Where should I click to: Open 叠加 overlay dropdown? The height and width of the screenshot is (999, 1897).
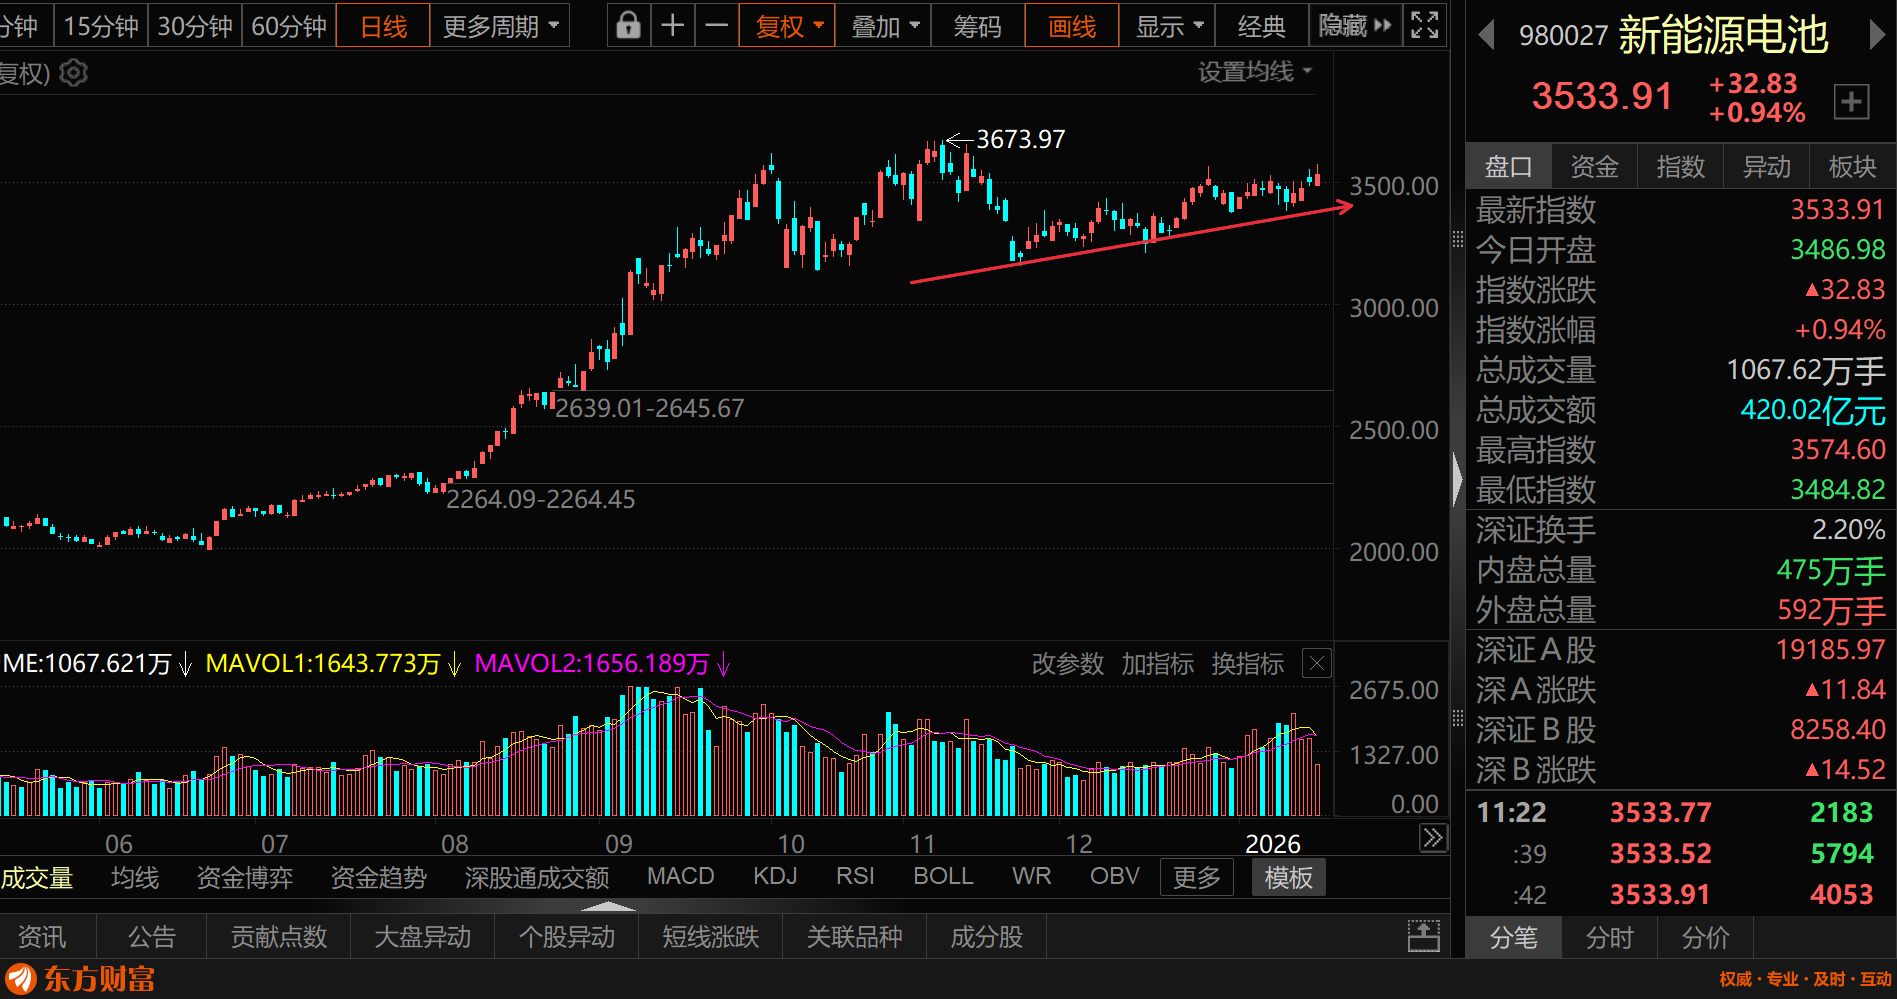(884, 26)
